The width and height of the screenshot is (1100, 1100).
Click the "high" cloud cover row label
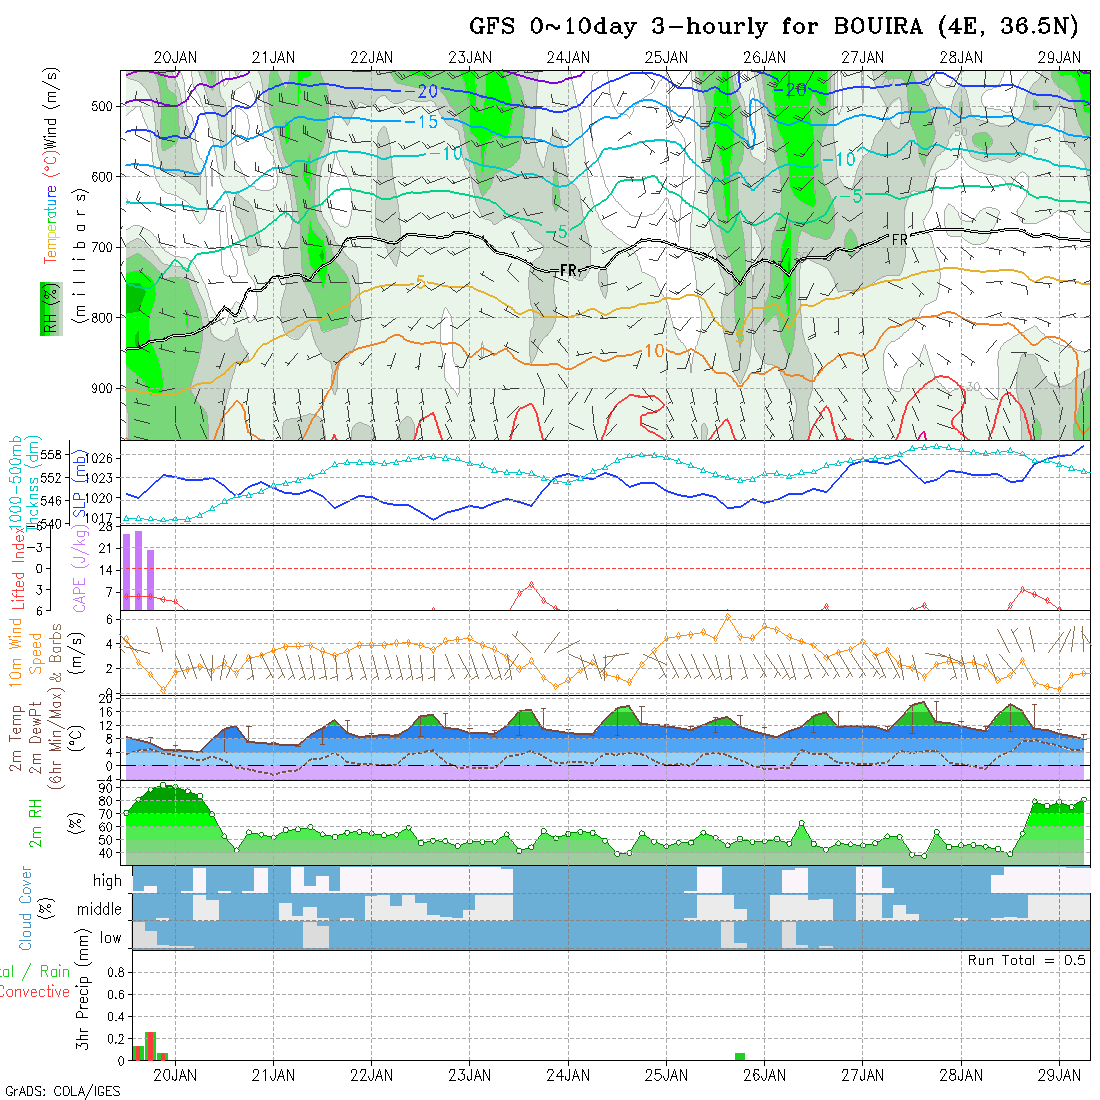107,881
